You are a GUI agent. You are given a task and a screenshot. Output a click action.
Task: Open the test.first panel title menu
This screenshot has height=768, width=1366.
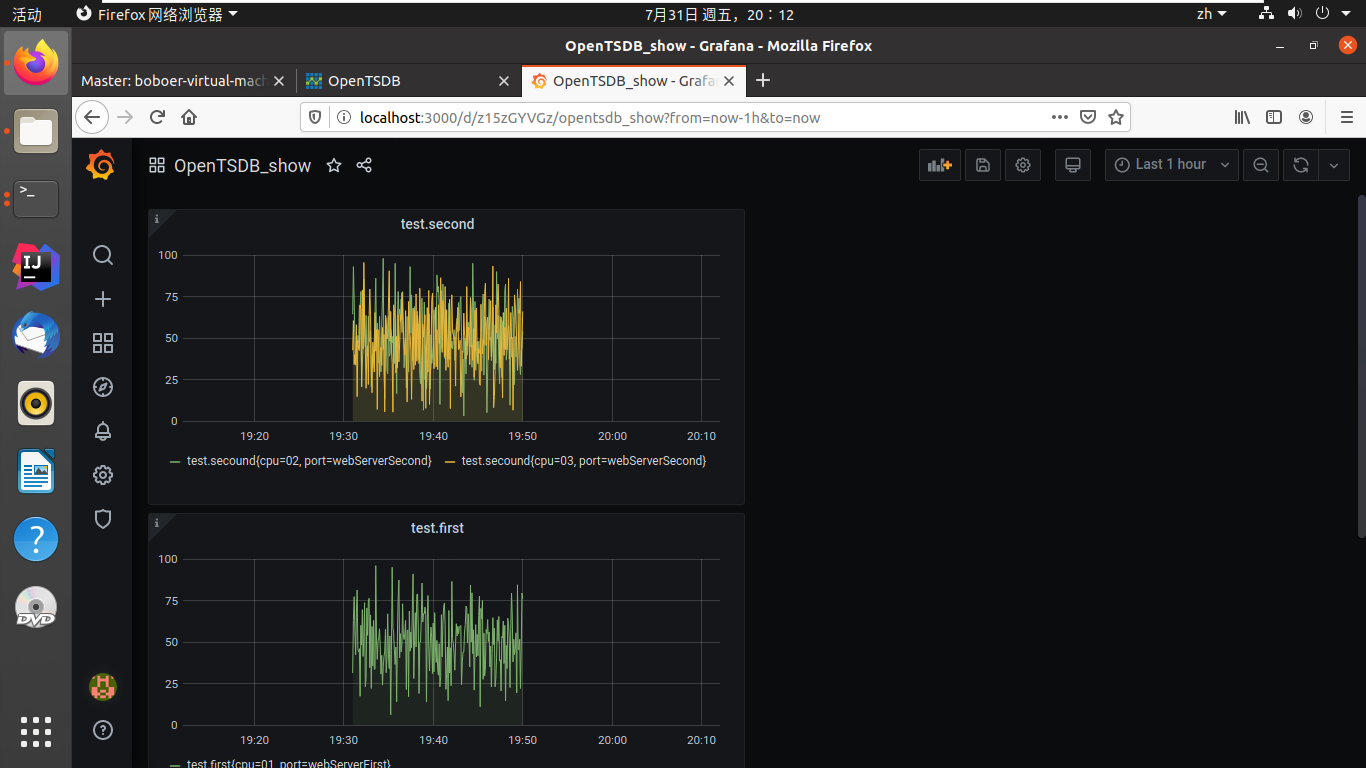coord(437,528)
